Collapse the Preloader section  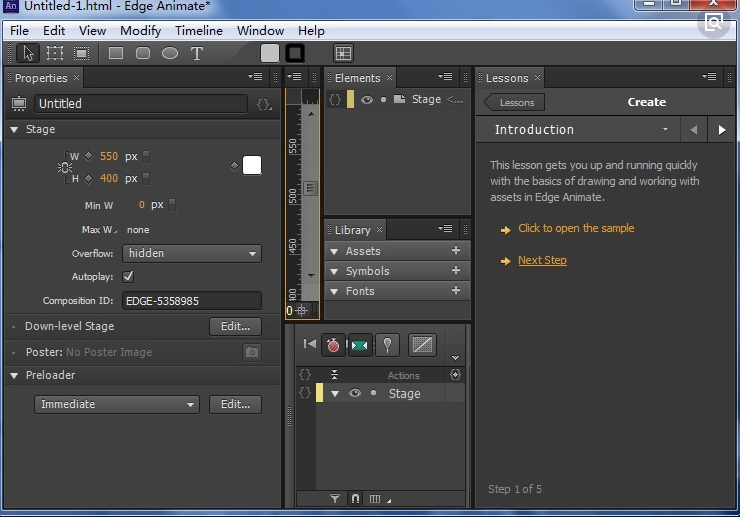coord(14,375)
